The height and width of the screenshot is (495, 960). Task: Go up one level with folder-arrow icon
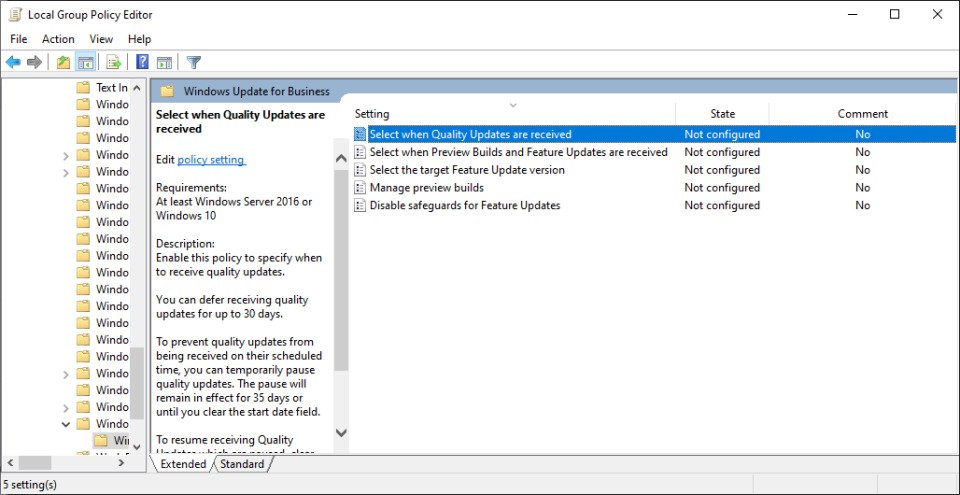(x=63, y=62)
